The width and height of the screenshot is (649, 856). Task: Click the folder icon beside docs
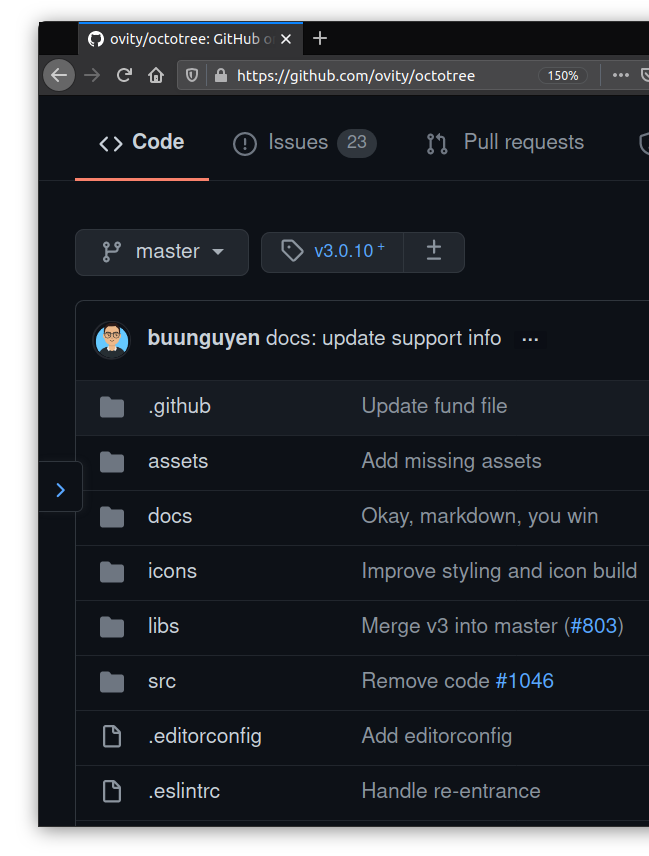coord(112,518)
